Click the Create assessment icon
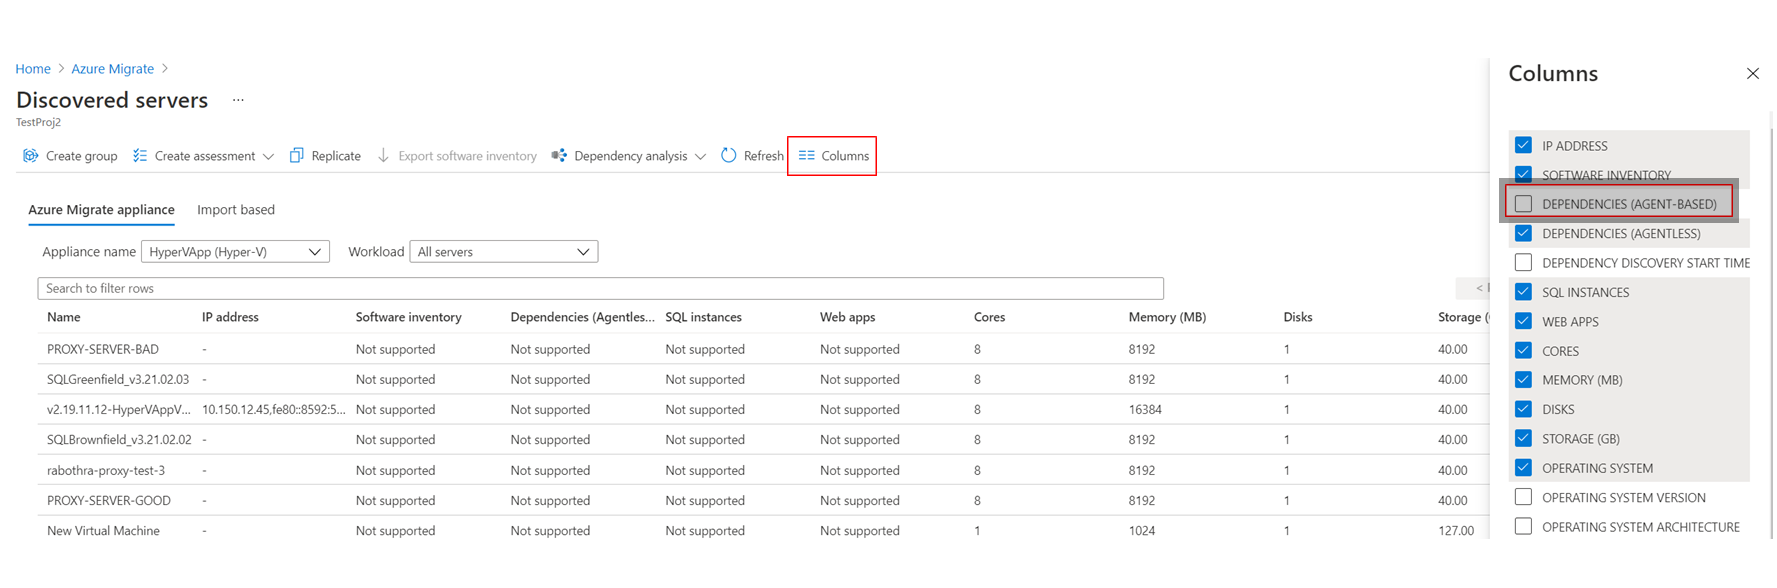1777x588 pixels. (140, 156)
